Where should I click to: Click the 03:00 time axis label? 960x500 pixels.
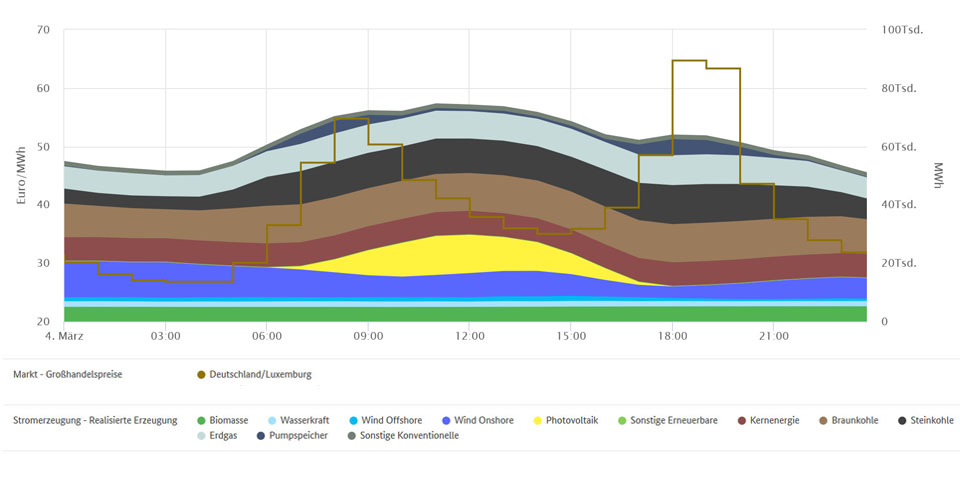165,336
